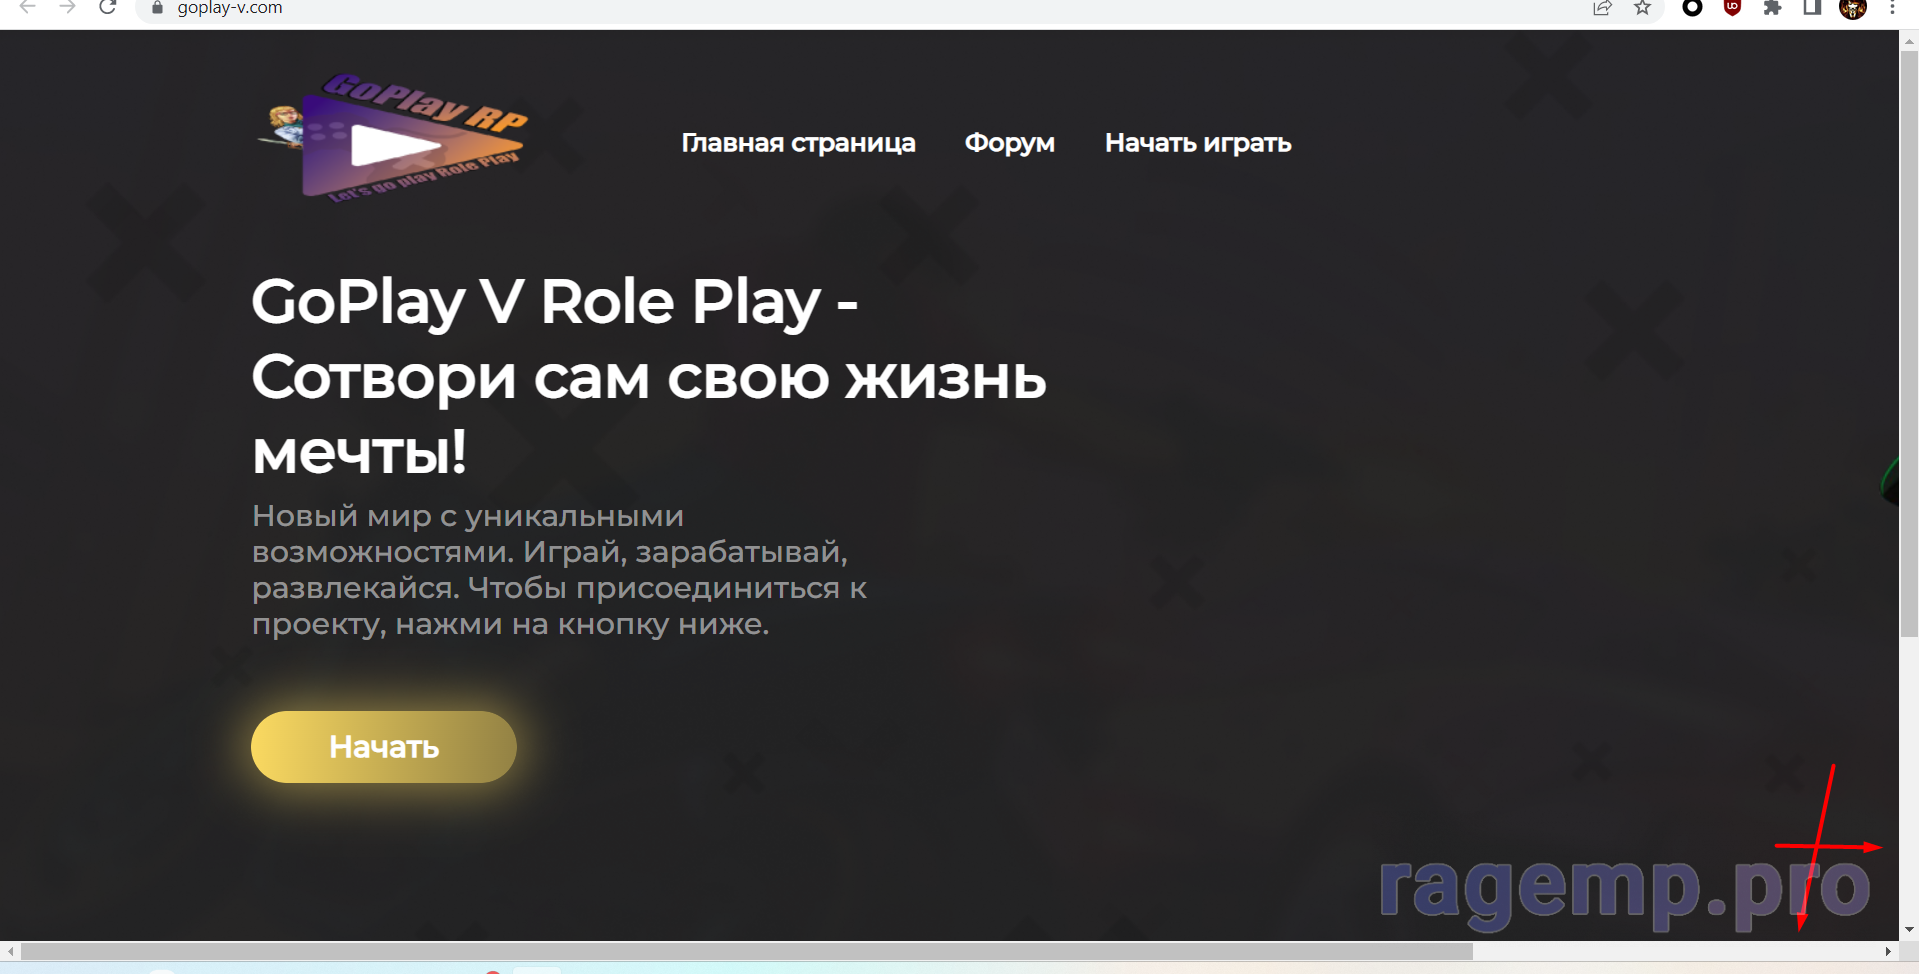
Task: Bookmark this page with the star icon
Action: click(1642, 8)
